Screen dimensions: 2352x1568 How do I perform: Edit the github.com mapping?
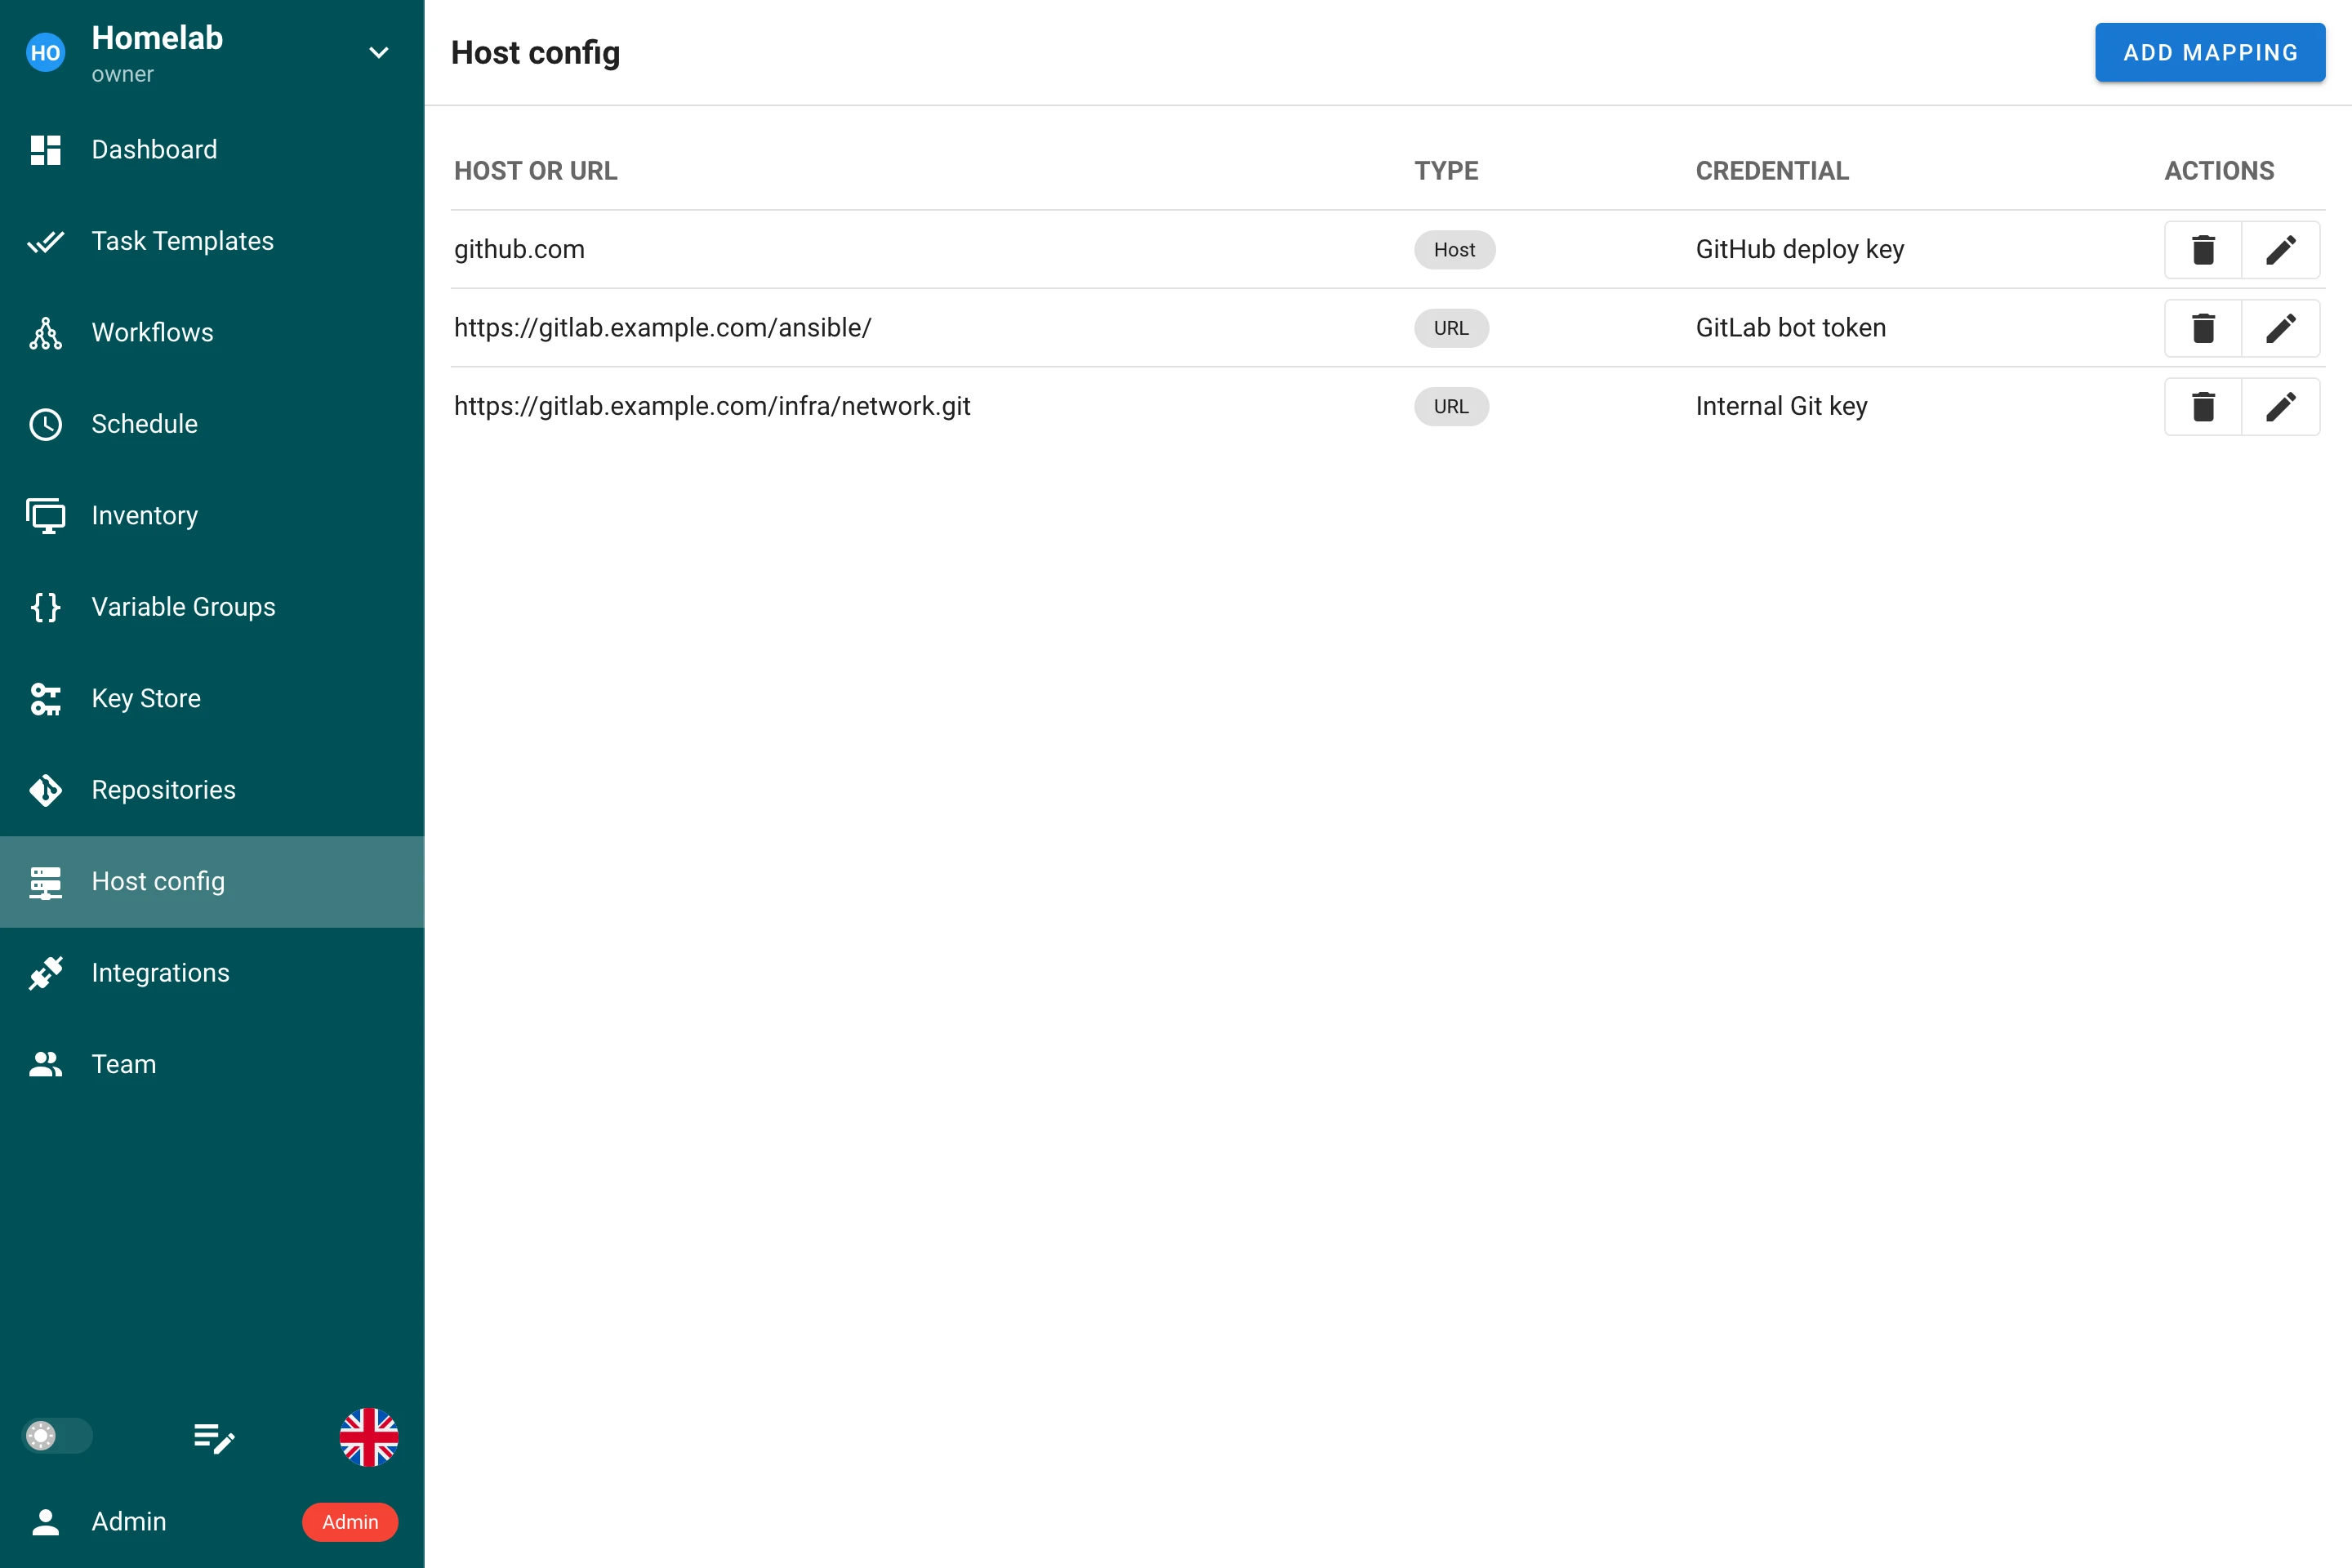coord(2280,249)
